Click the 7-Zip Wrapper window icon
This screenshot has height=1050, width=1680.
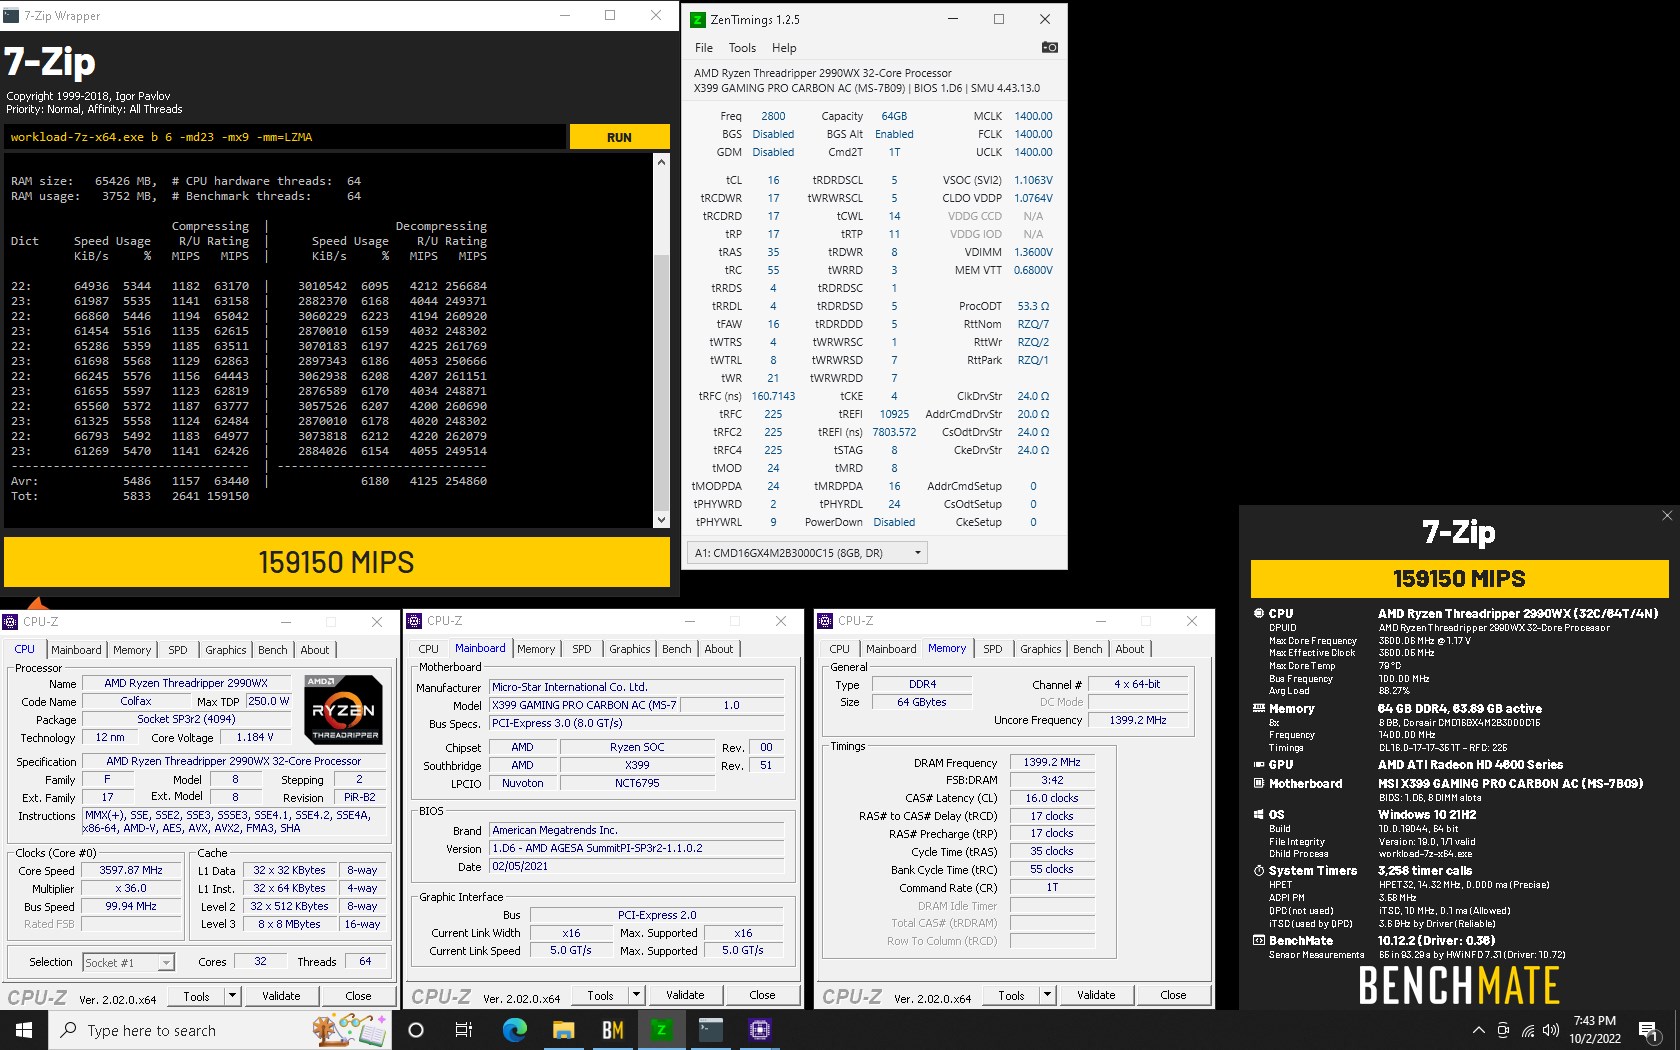(12, 16)
